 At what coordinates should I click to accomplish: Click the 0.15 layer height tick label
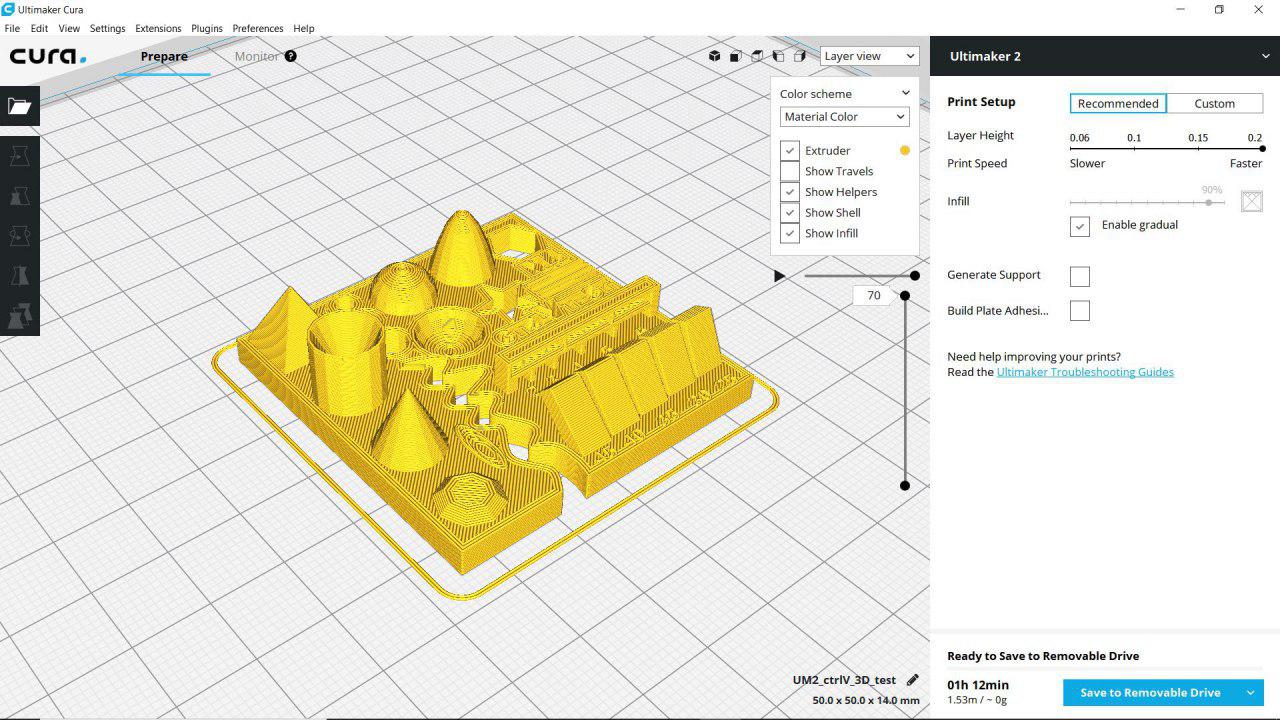tap(1198, 137)
